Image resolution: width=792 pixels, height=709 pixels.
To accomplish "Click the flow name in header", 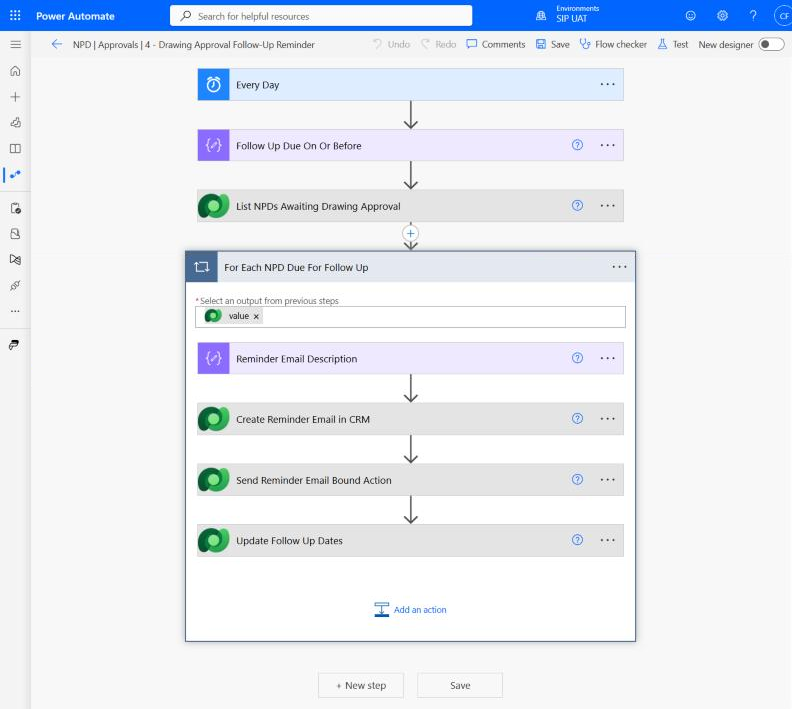I will pos(193,44).
